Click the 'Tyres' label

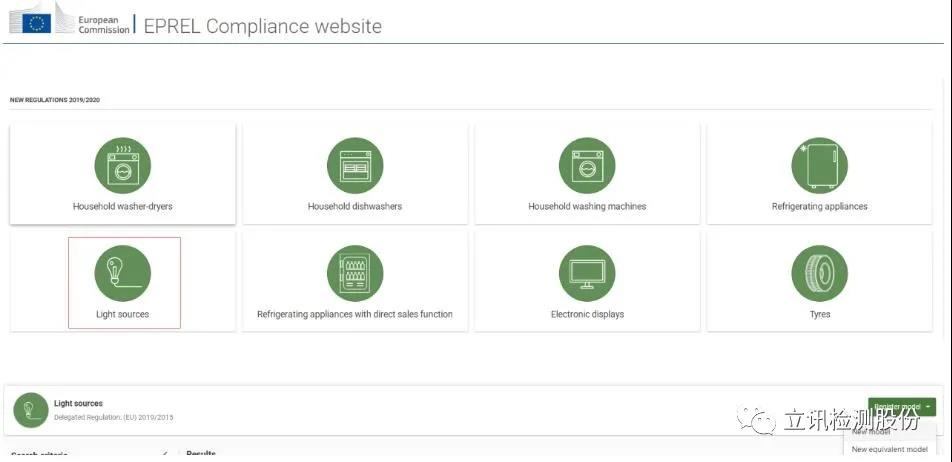tap(820, 314)
